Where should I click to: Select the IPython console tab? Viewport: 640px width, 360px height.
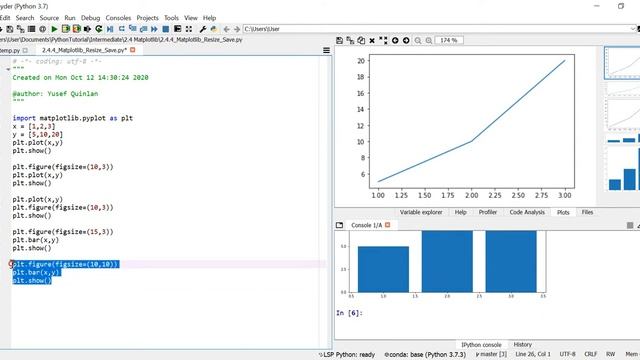pos(481,344)
